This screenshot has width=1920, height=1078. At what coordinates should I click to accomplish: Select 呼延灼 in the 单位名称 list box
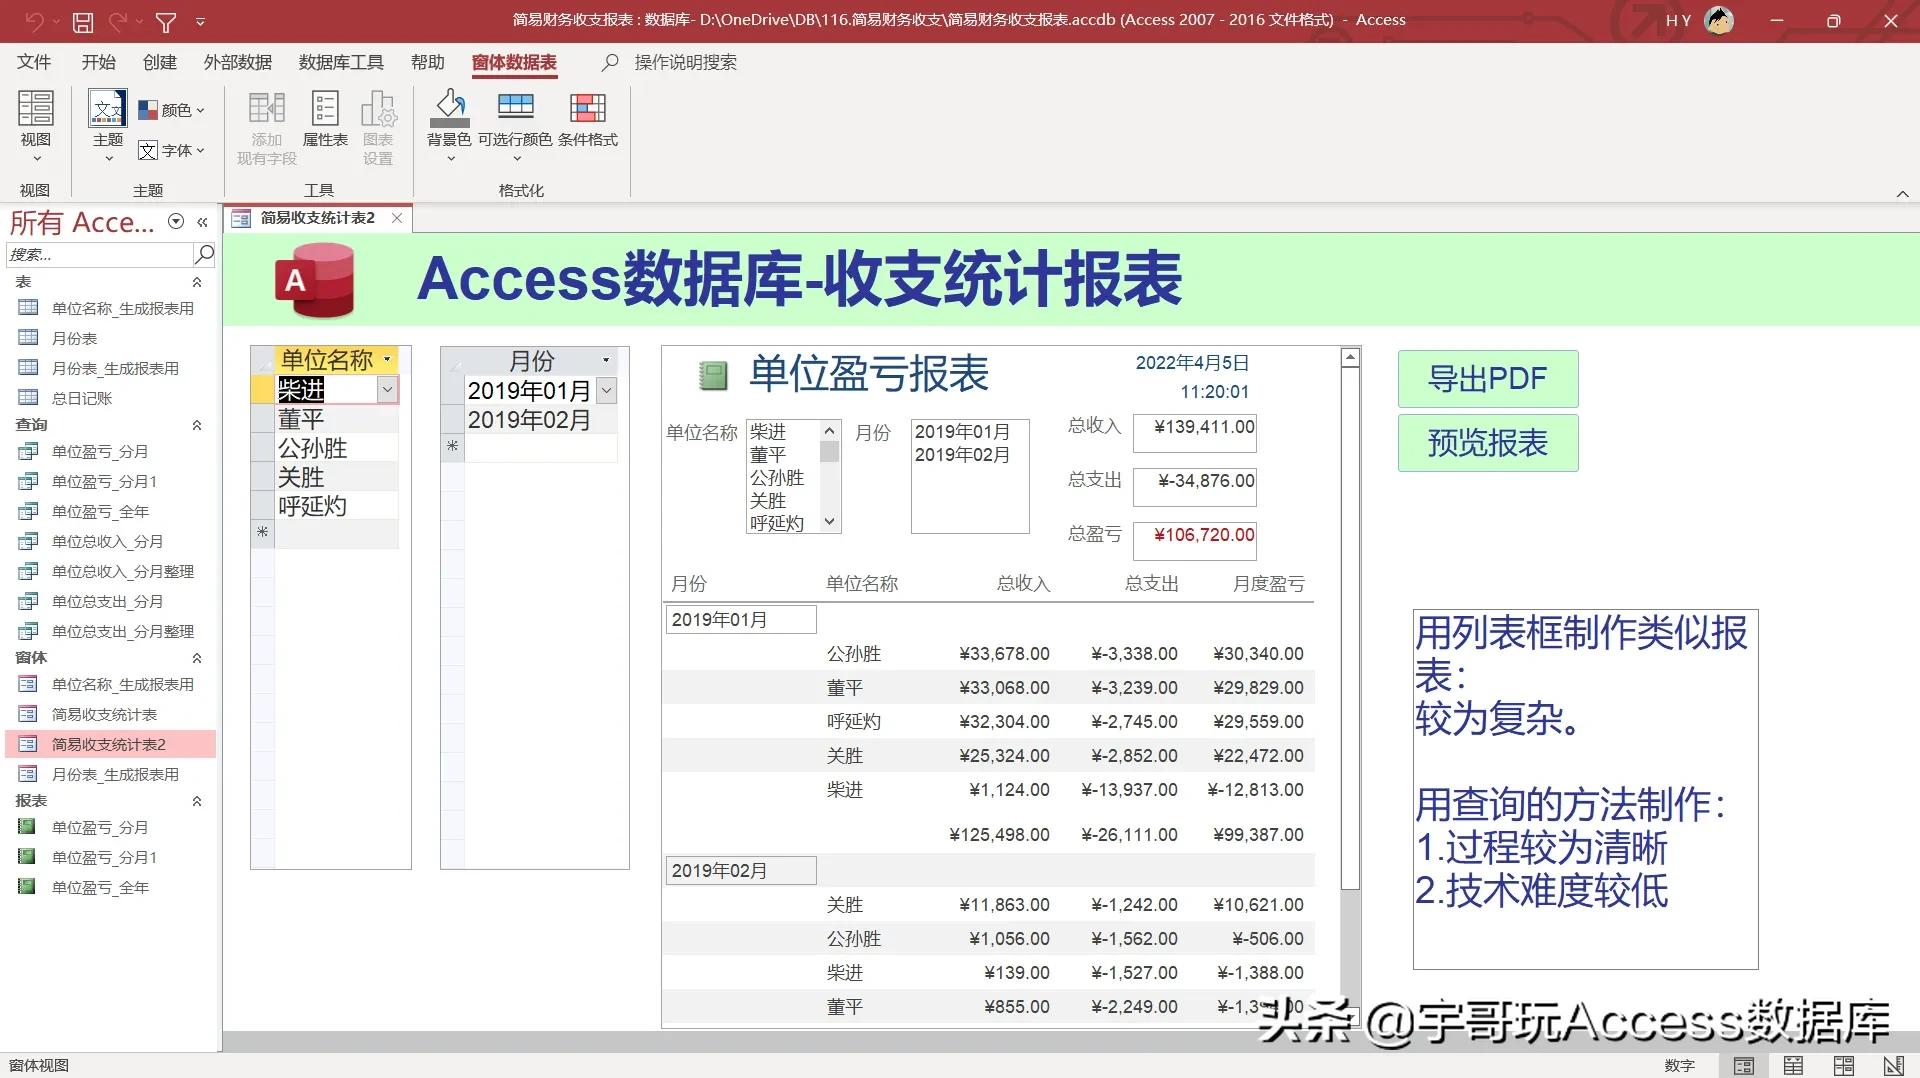[x=777, y=523]
